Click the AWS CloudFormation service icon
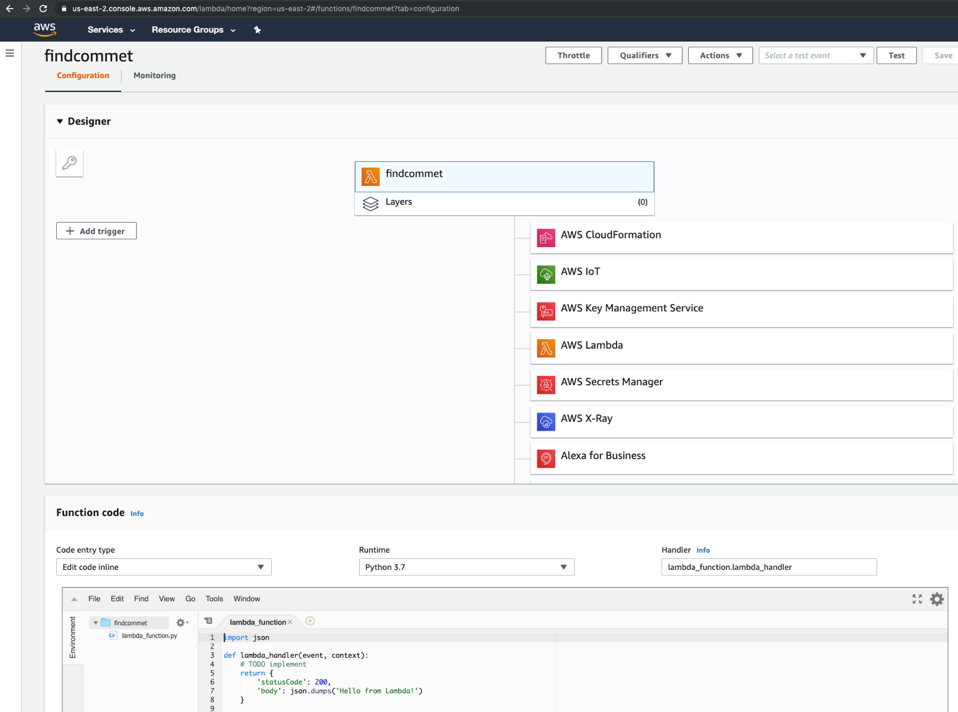958x712 pixels. (x=546, y=237)
